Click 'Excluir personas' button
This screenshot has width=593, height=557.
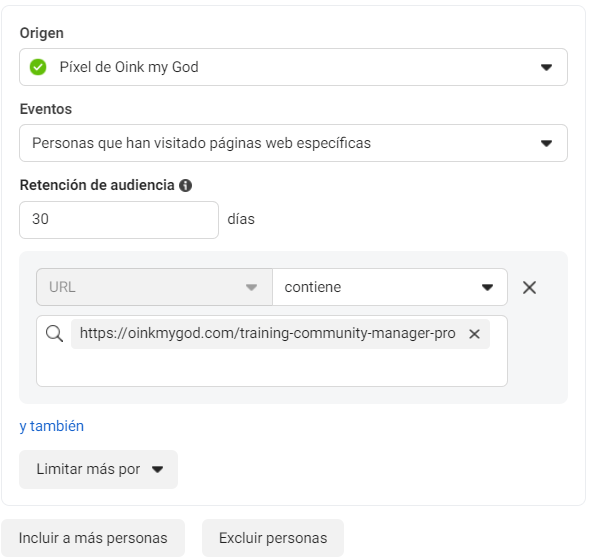click(x=273, y=538)
